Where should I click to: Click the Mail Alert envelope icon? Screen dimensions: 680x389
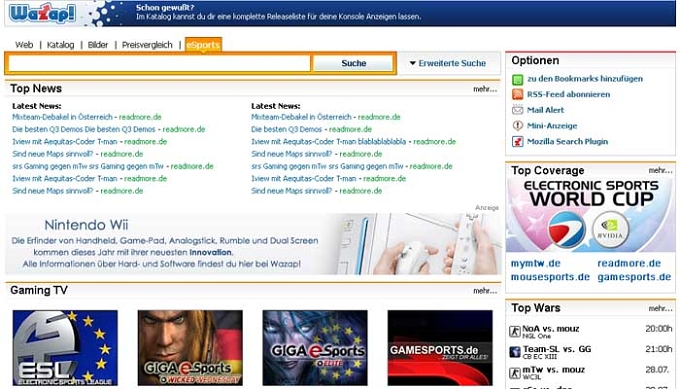point(517,110)
